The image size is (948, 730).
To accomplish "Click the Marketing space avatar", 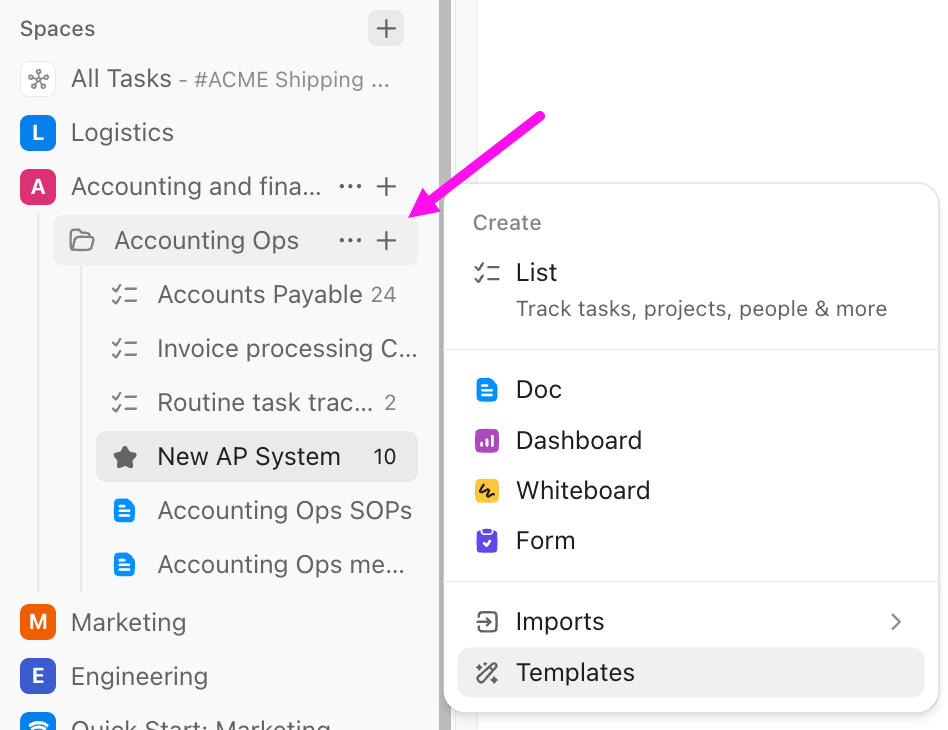I will 37,622.
